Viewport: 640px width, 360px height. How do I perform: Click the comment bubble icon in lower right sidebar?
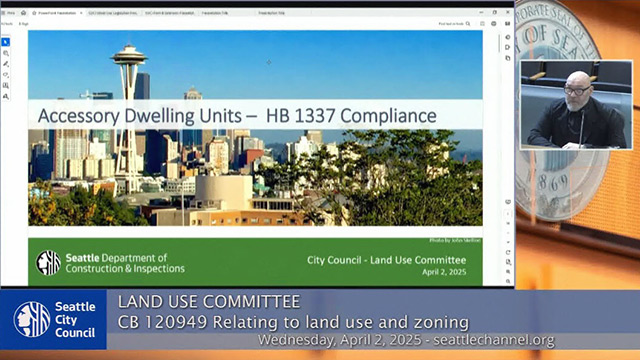(508, 202)
